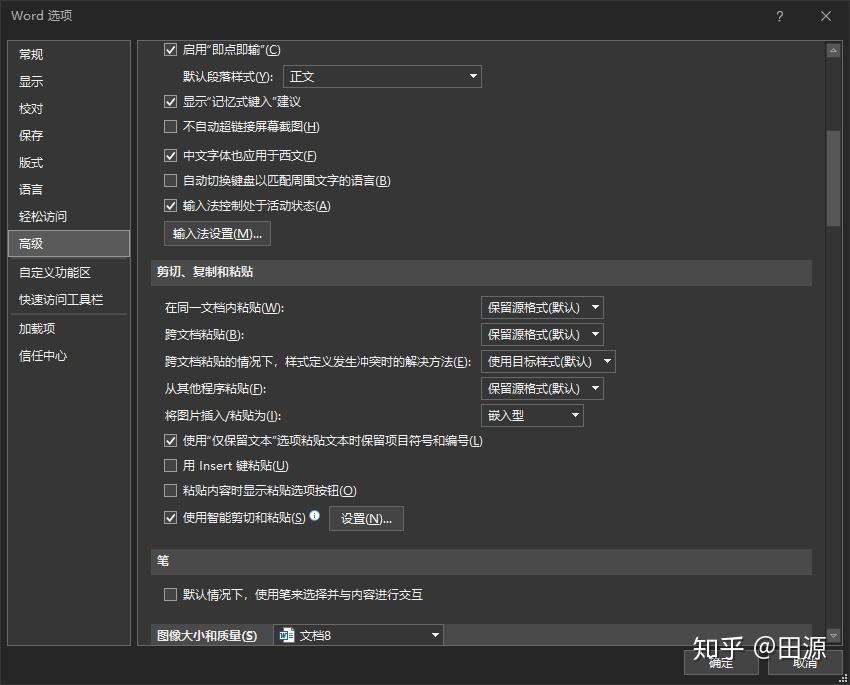Select the 保存 category
850x685 pixels.
pyautogui.click(x=69, y=135)
